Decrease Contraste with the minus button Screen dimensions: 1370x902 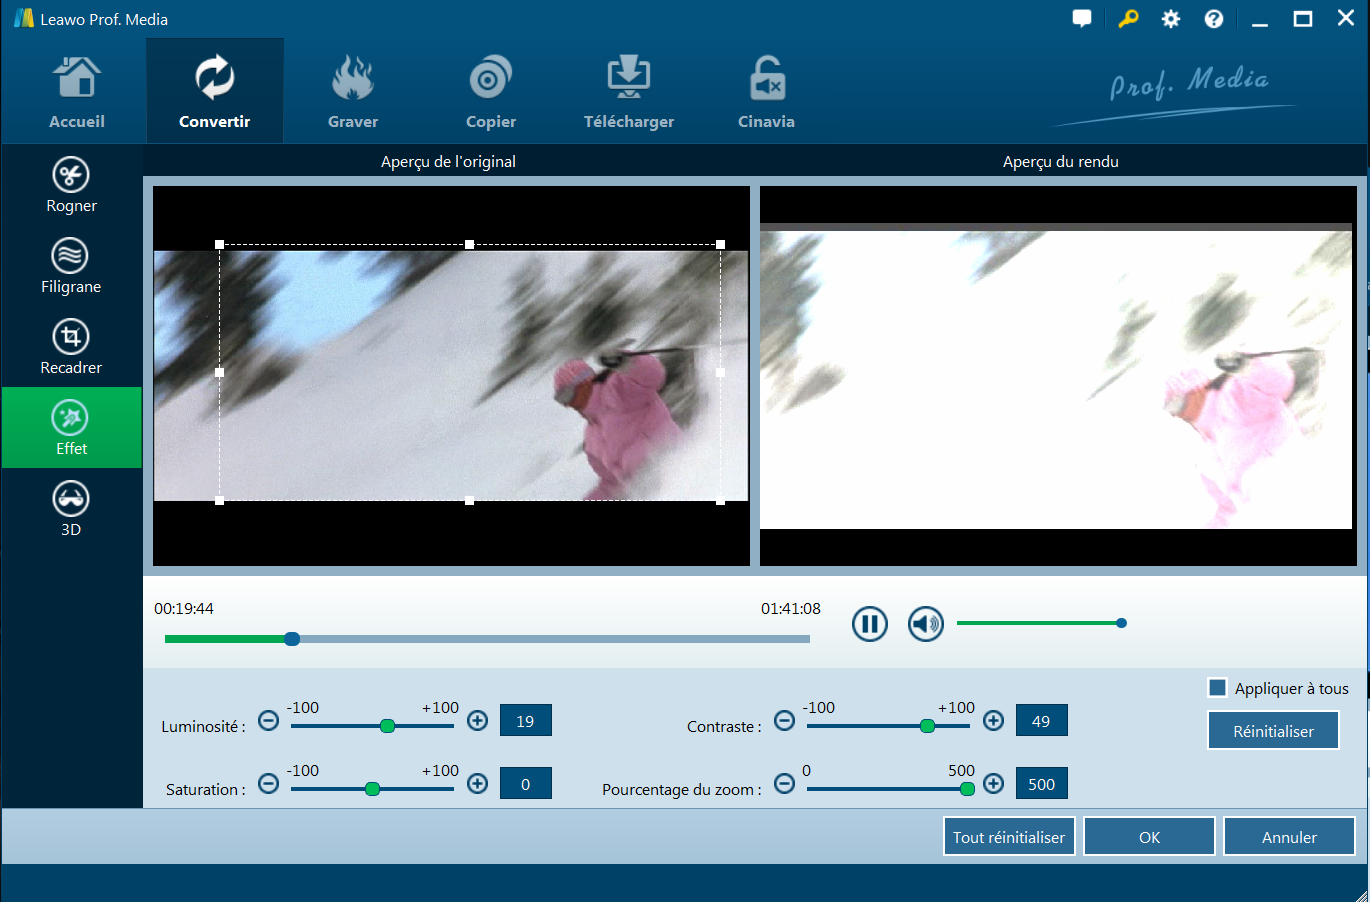point(785,721)
